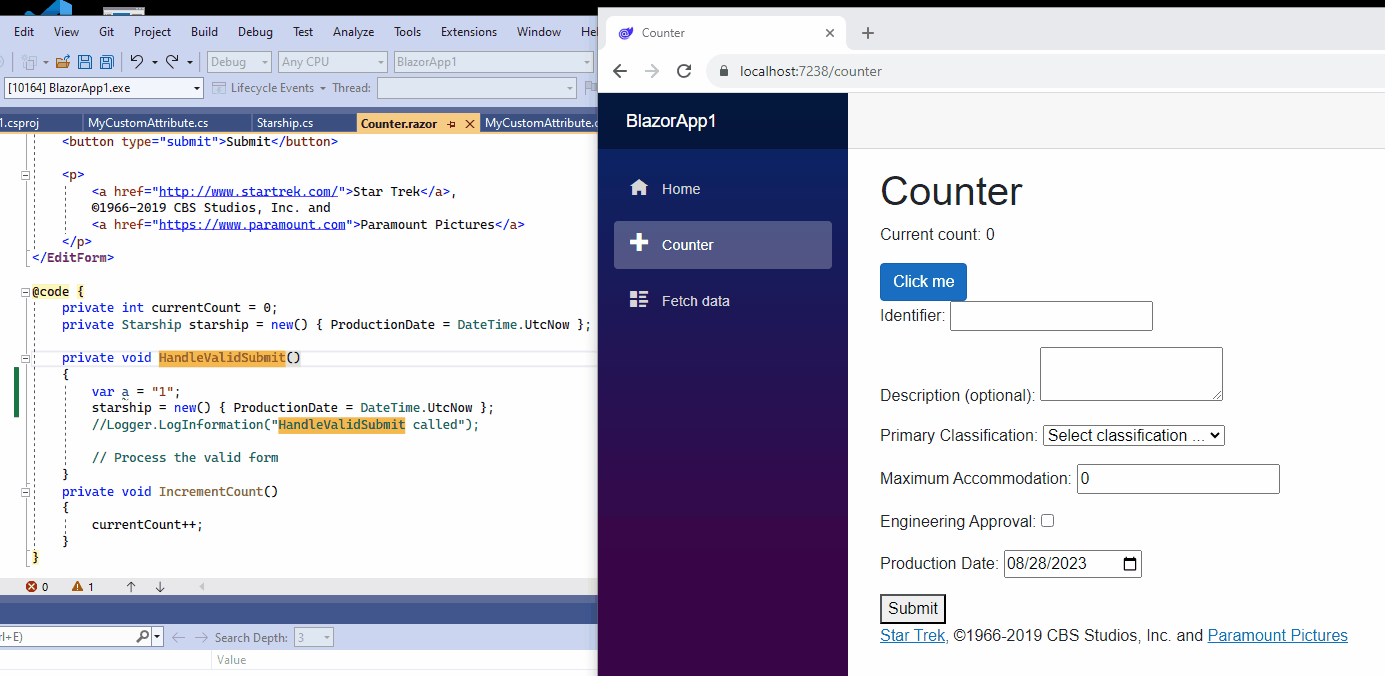Open the Edit menu
Image resolution: width=1385 pixels, height=676 pixels.
click(24, 32)
